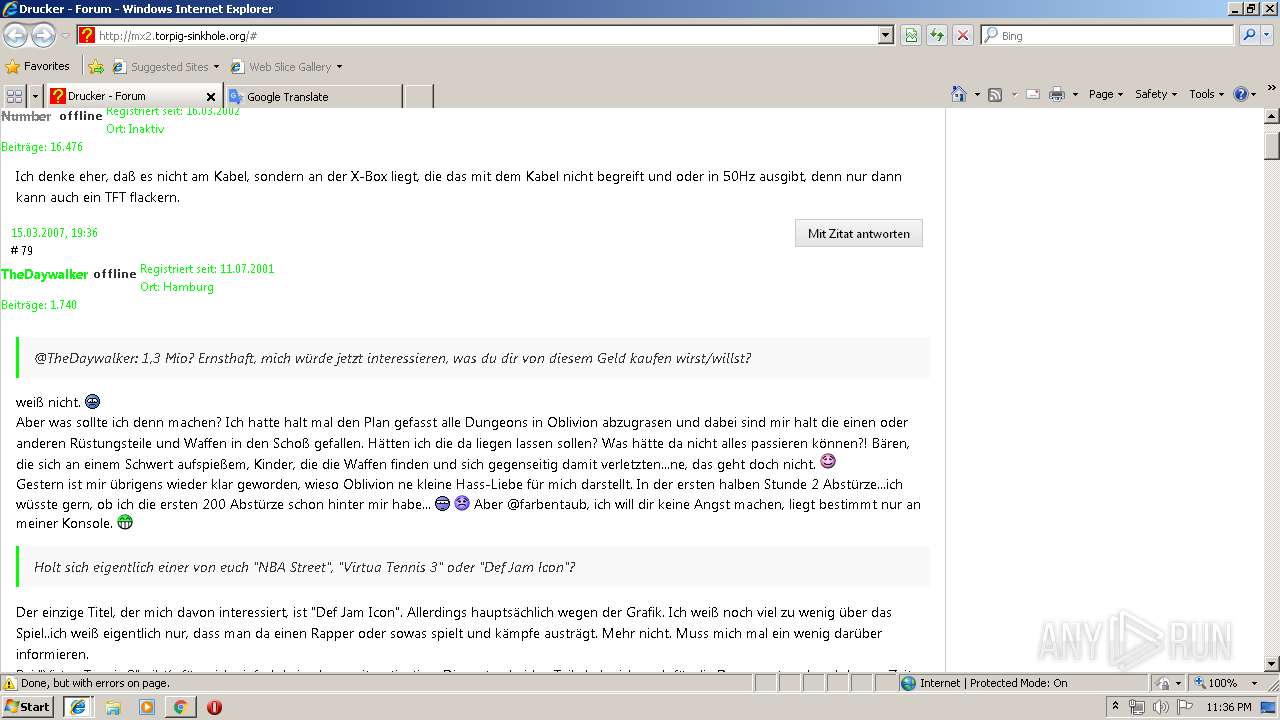Switch to the Google Translate tab
The height and width of the screenshot is (720, 1280).
[312, 97]
